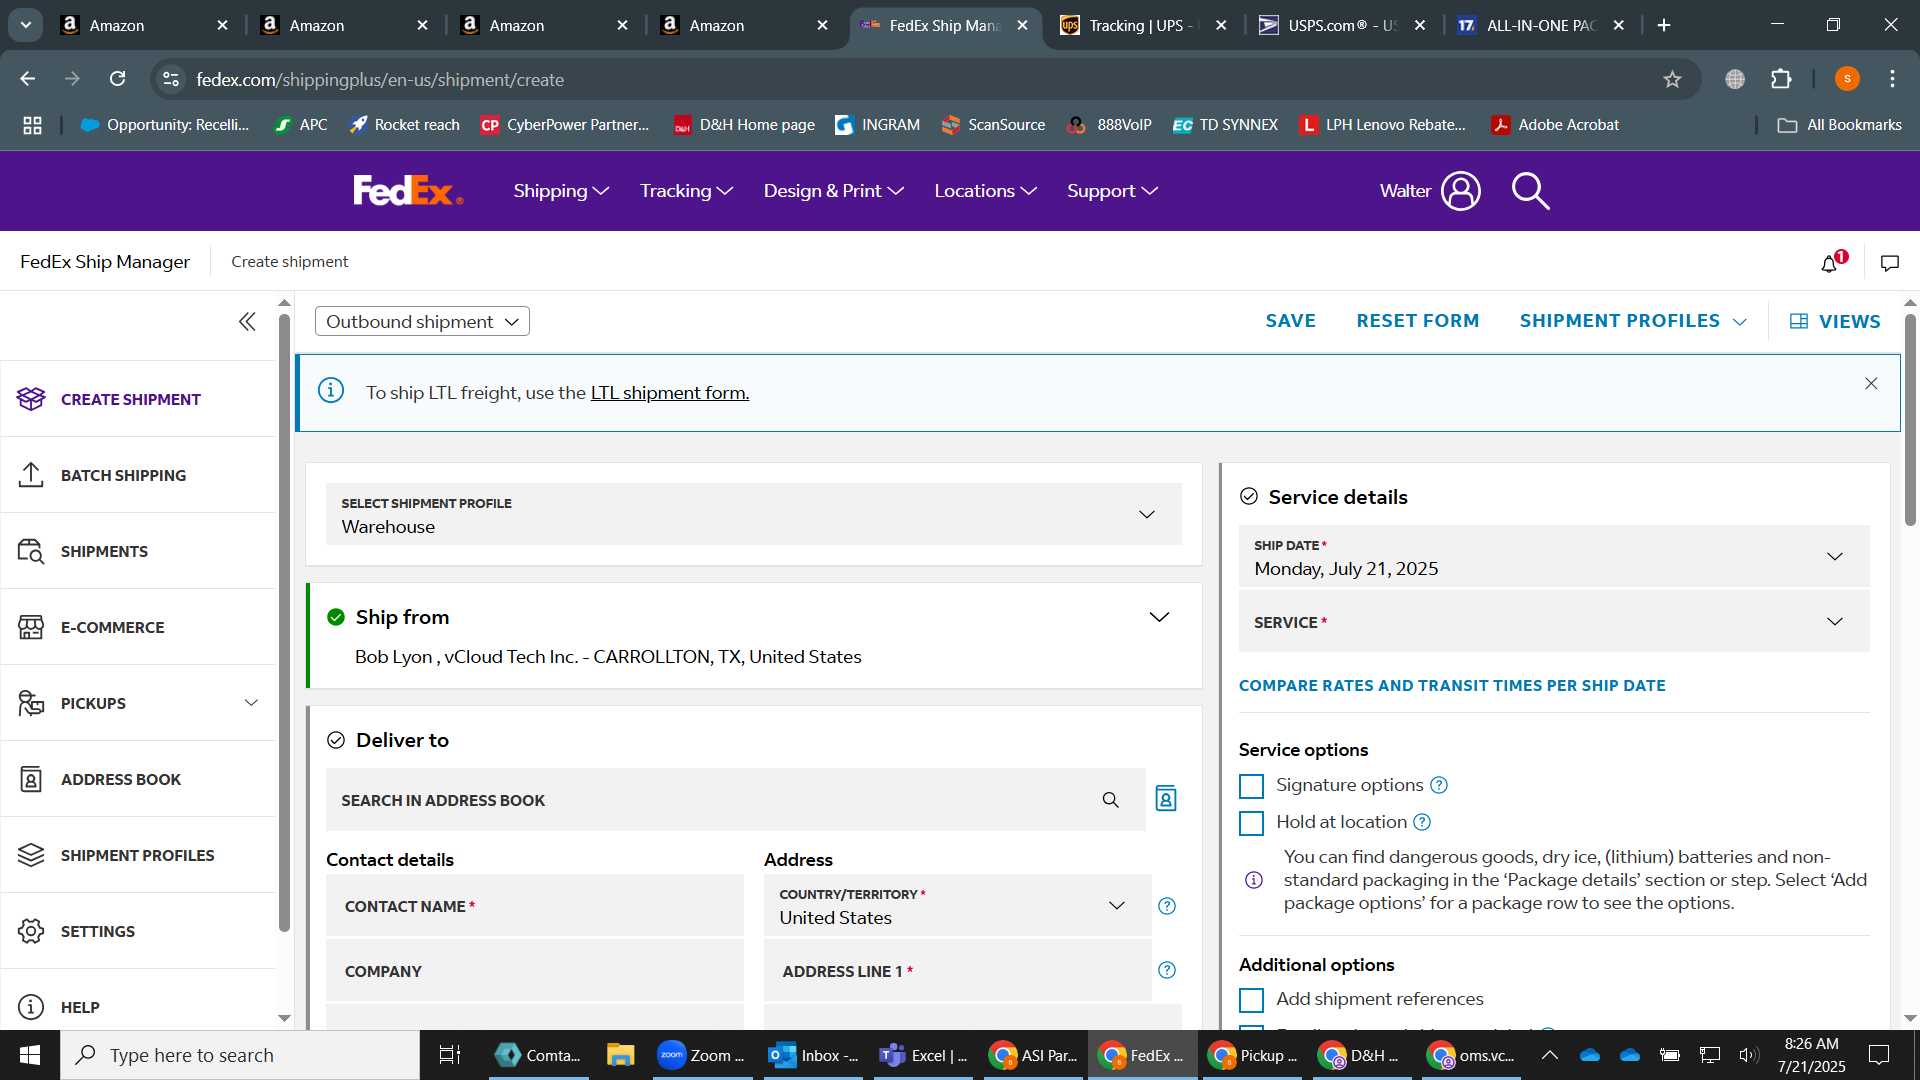This screenshot has height=1080, width=1920.
Task: Collapse the sidebar with double chevron
Action: (247, 321)
